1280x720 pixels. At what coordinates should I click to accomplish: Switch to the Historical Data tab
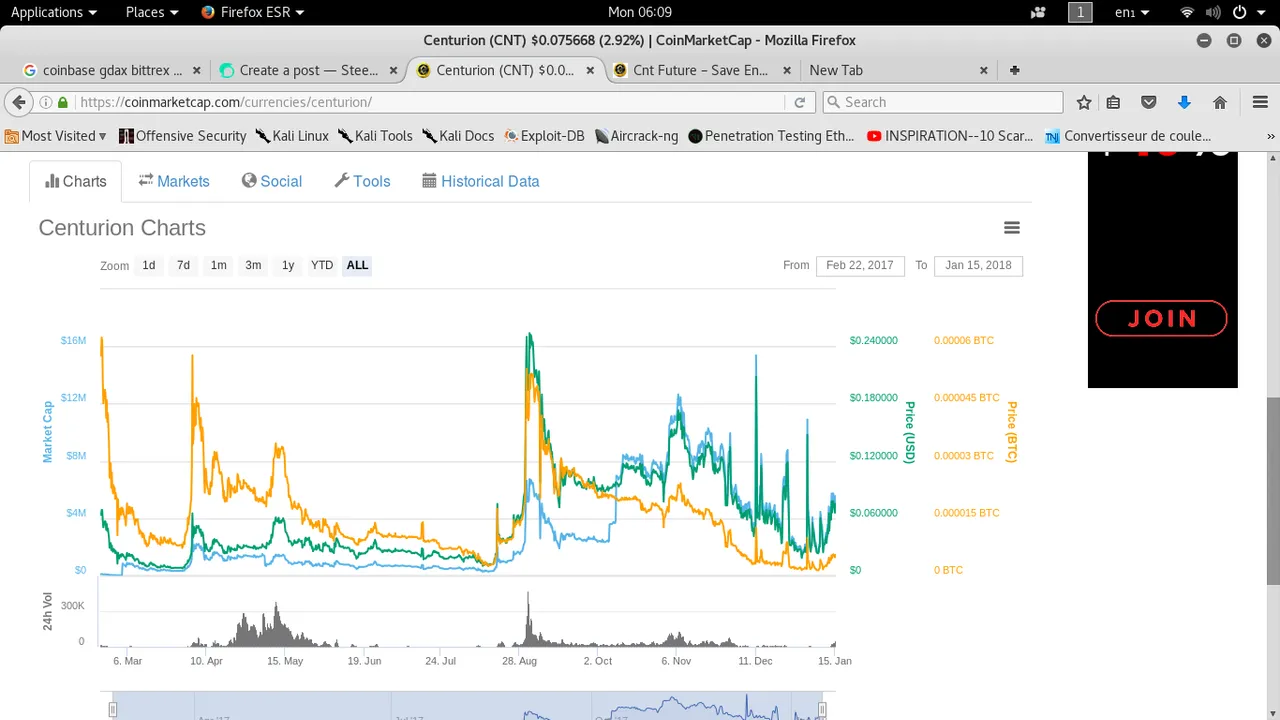coord(481,181)
